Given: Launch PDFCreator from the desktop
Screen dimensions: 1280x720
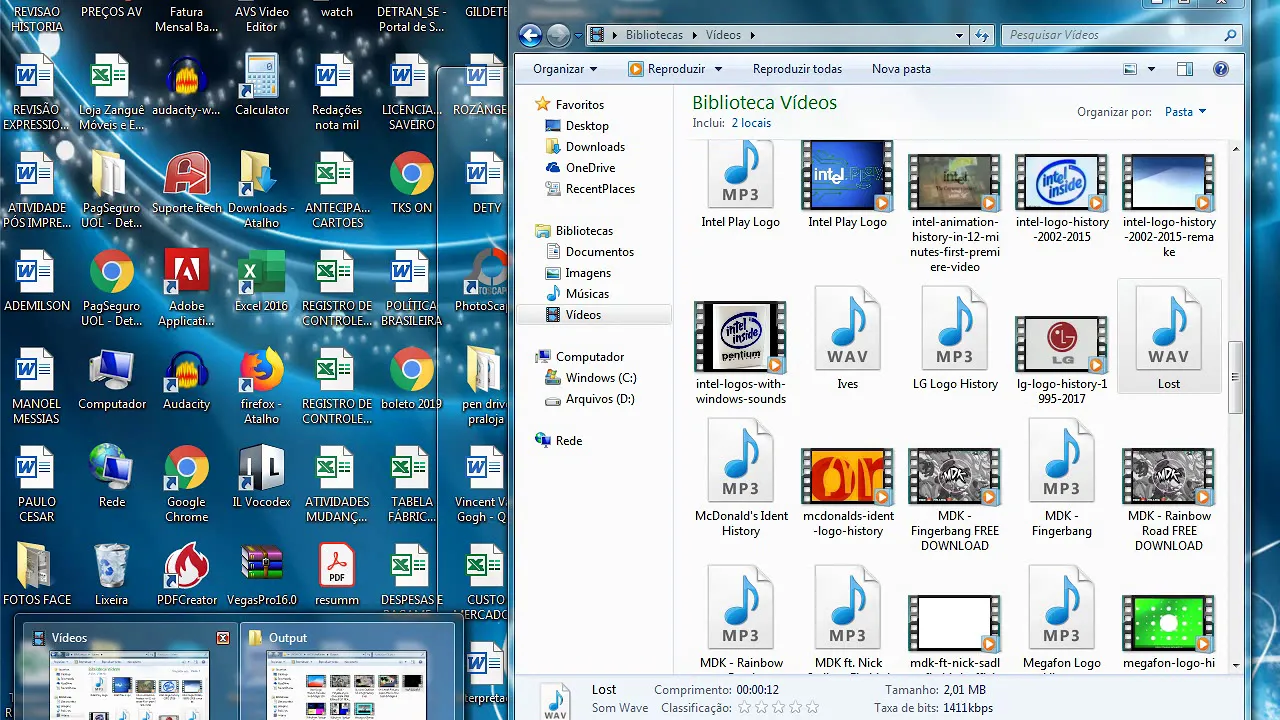Looking at the screenshot, I should [x=186, y=576].
